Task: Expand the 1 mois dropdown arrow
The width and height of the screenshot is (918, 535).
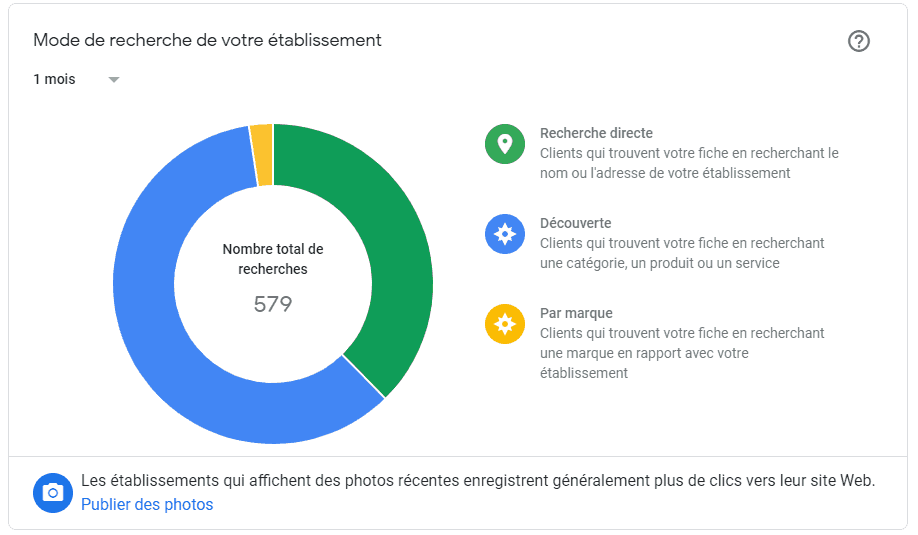Action: point(114,80)
